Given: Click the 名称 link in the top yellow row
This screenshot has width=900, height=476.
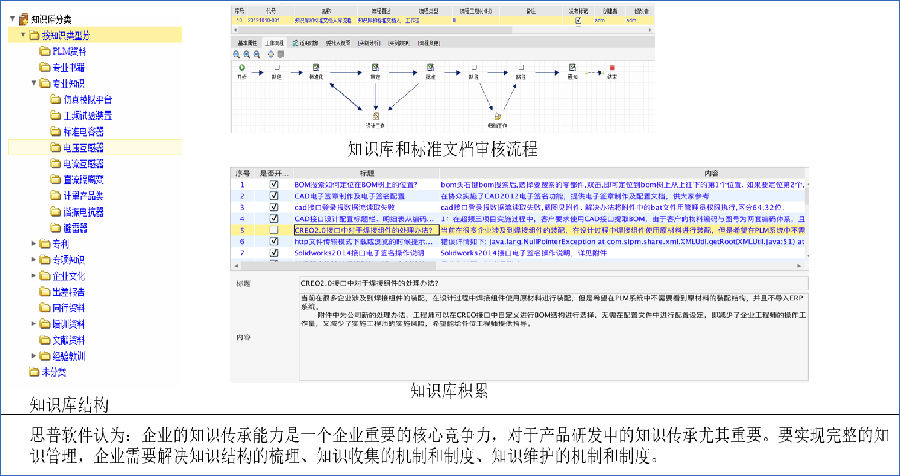Looking at the screenshot, I should [x=323, y=20].
